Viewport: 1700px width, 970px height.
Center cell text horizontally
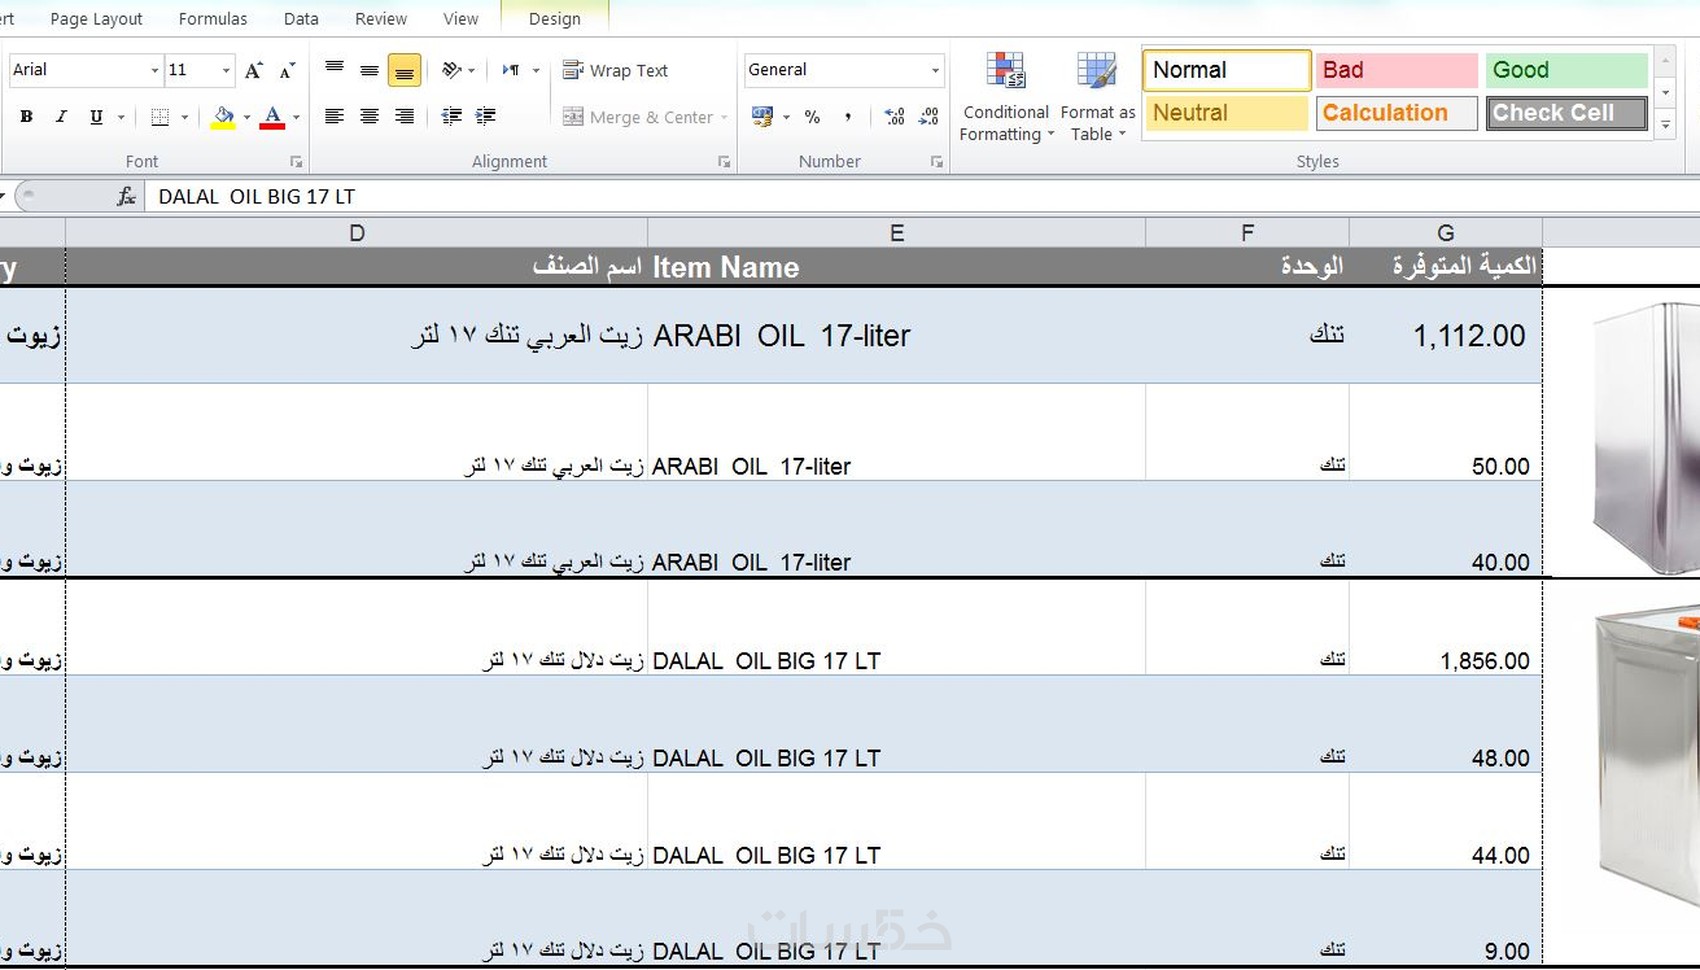click(x=369, y=117)
